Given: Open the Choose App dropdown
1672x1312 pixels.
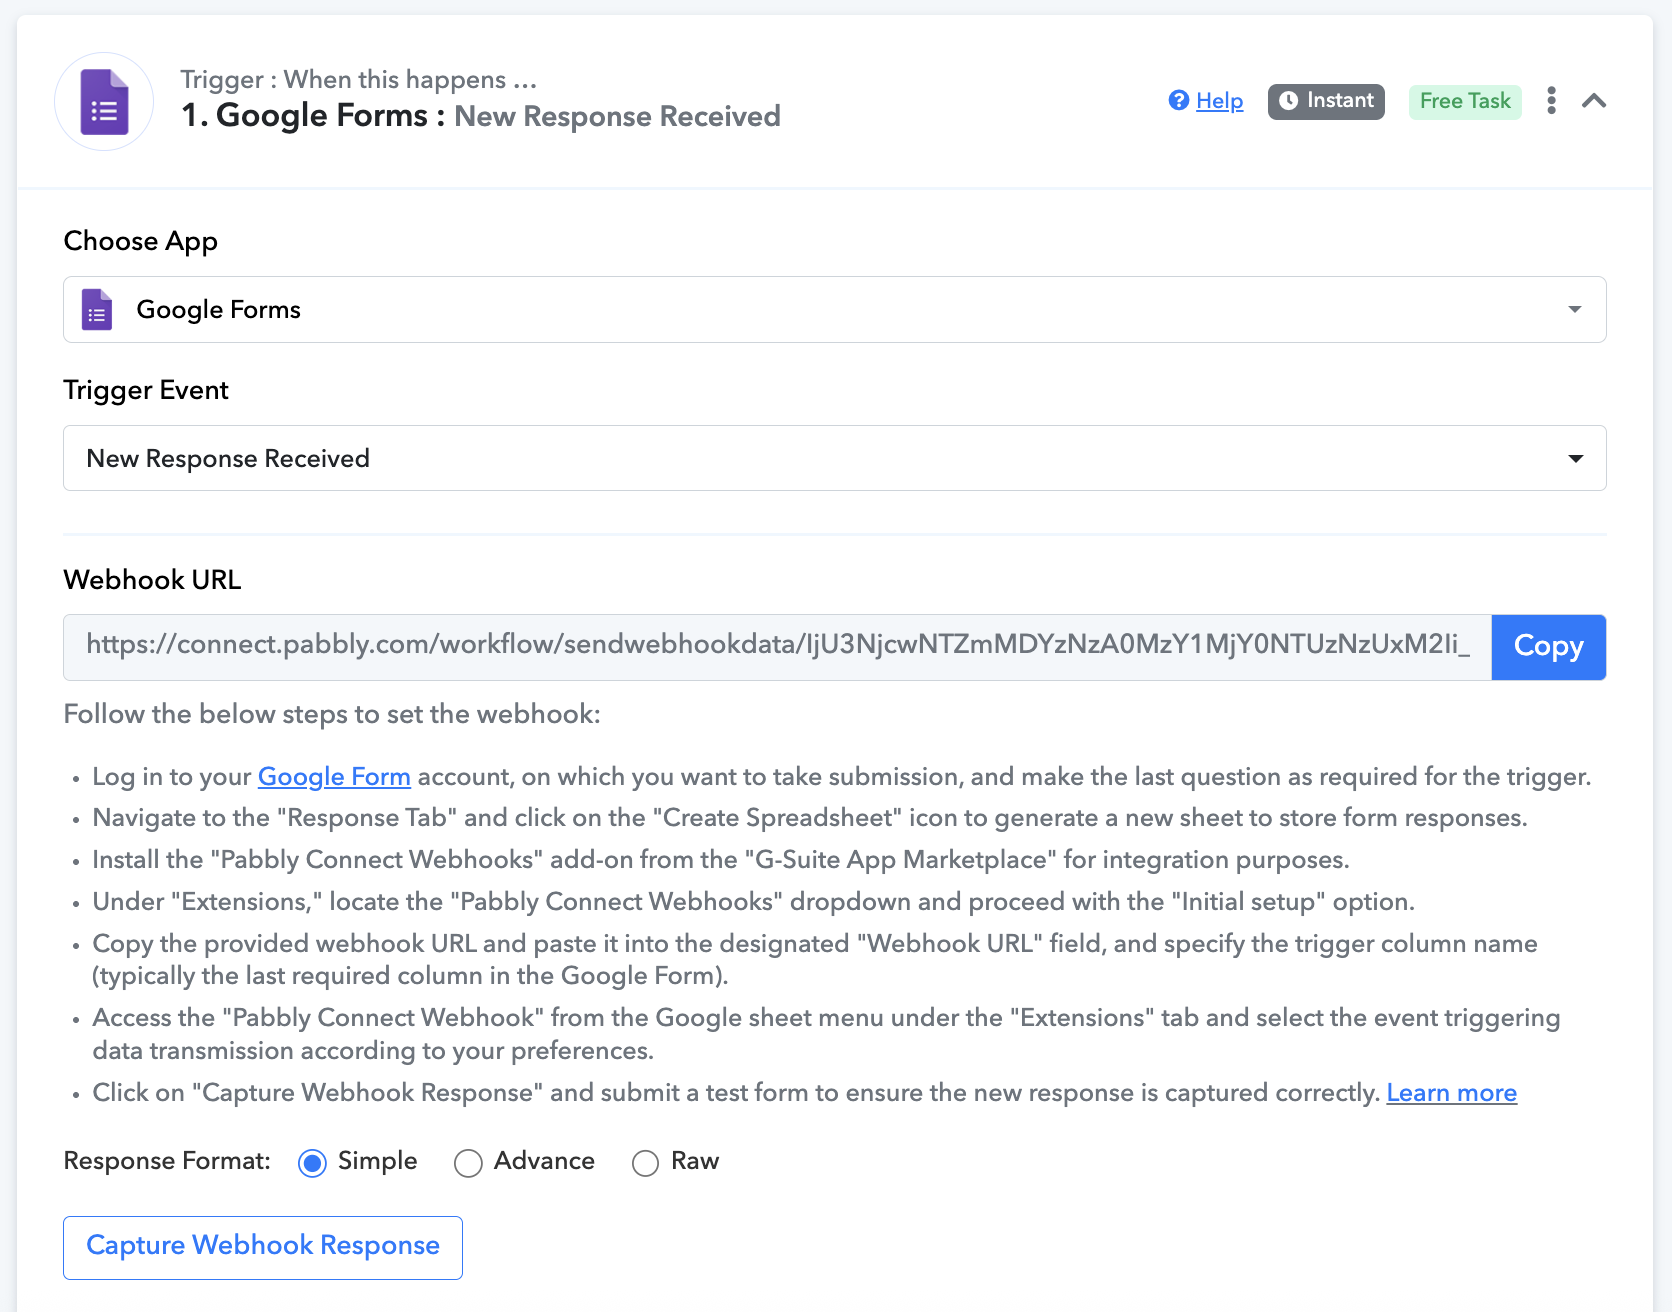Looking at the screenshot, I should pyautogui.click(x=834, y=310).
